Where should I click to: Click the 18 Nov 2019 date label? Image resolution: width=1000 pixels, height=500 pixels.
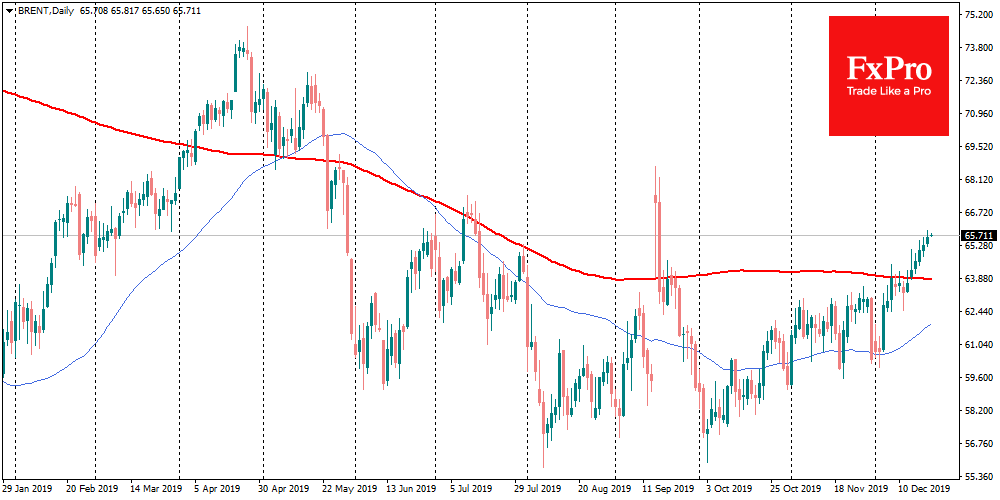858,491
